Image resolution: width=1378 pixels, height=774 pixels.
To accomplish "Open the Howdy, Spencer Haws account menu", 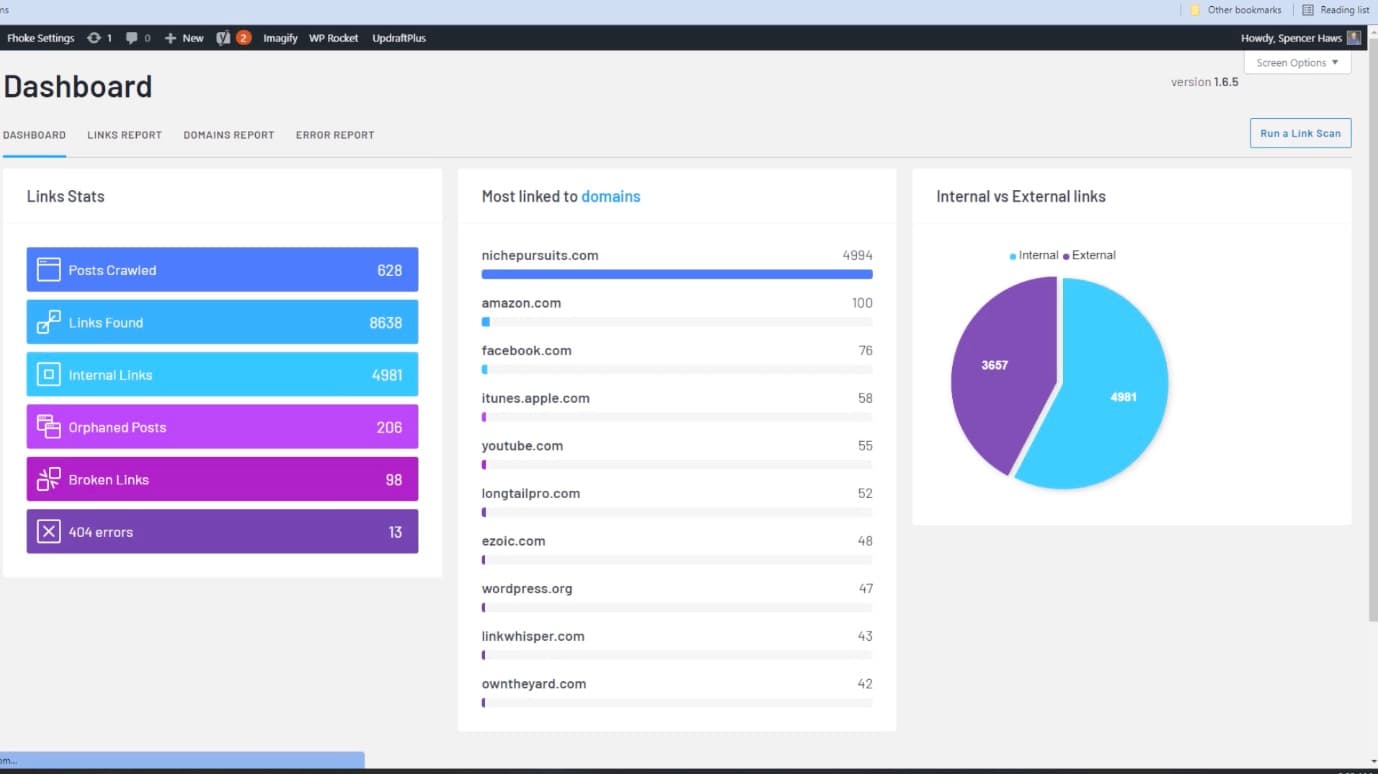I will (x=1300, y=38).
